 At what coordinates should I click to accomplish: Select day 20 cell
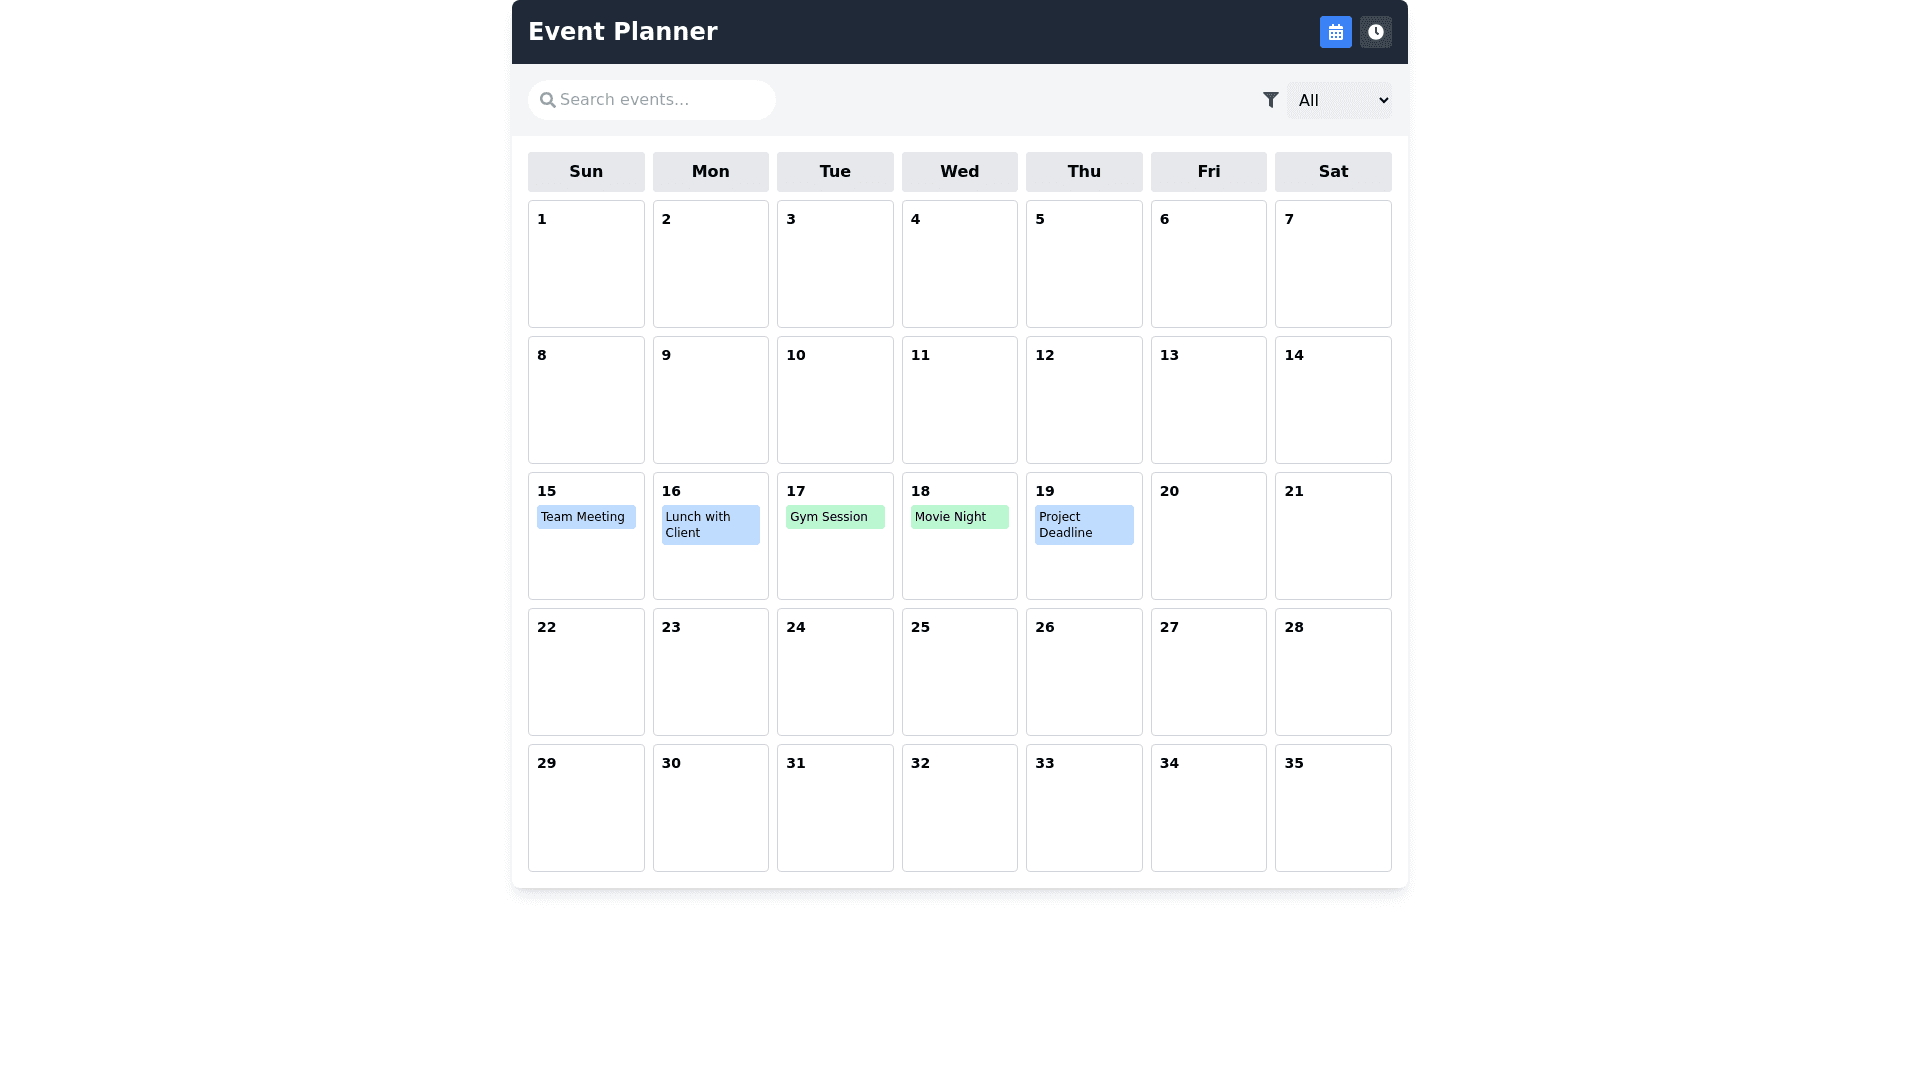tap(1208, 536)
